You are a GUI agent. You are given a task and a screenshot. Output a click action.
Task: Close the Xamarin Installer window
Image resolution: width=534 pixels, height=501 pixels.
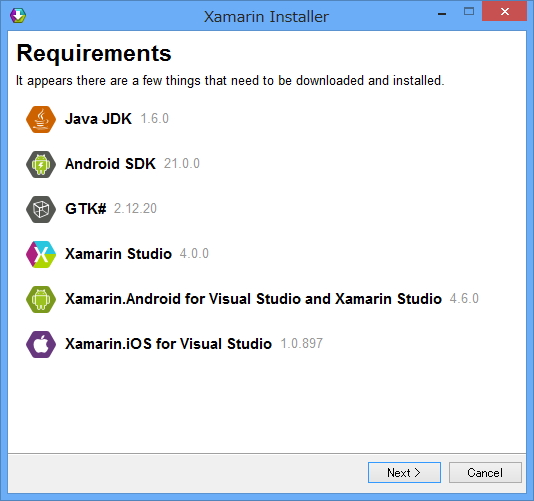pos(505,12)
